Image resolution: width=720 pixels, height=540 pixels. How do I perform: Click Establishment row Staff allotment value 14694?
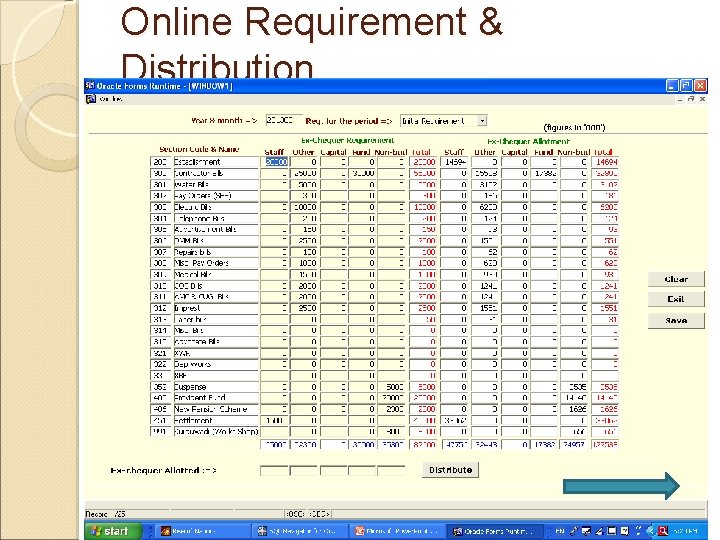[x=454, y=162]
